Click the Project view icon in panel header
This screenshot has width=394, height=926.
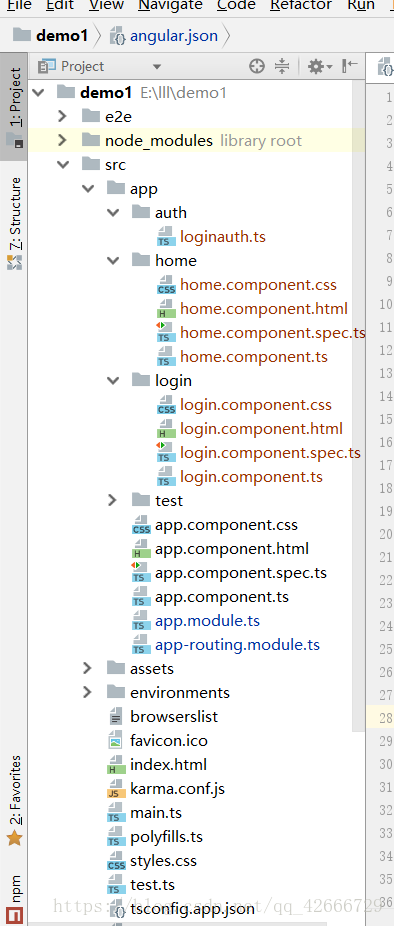47,66
